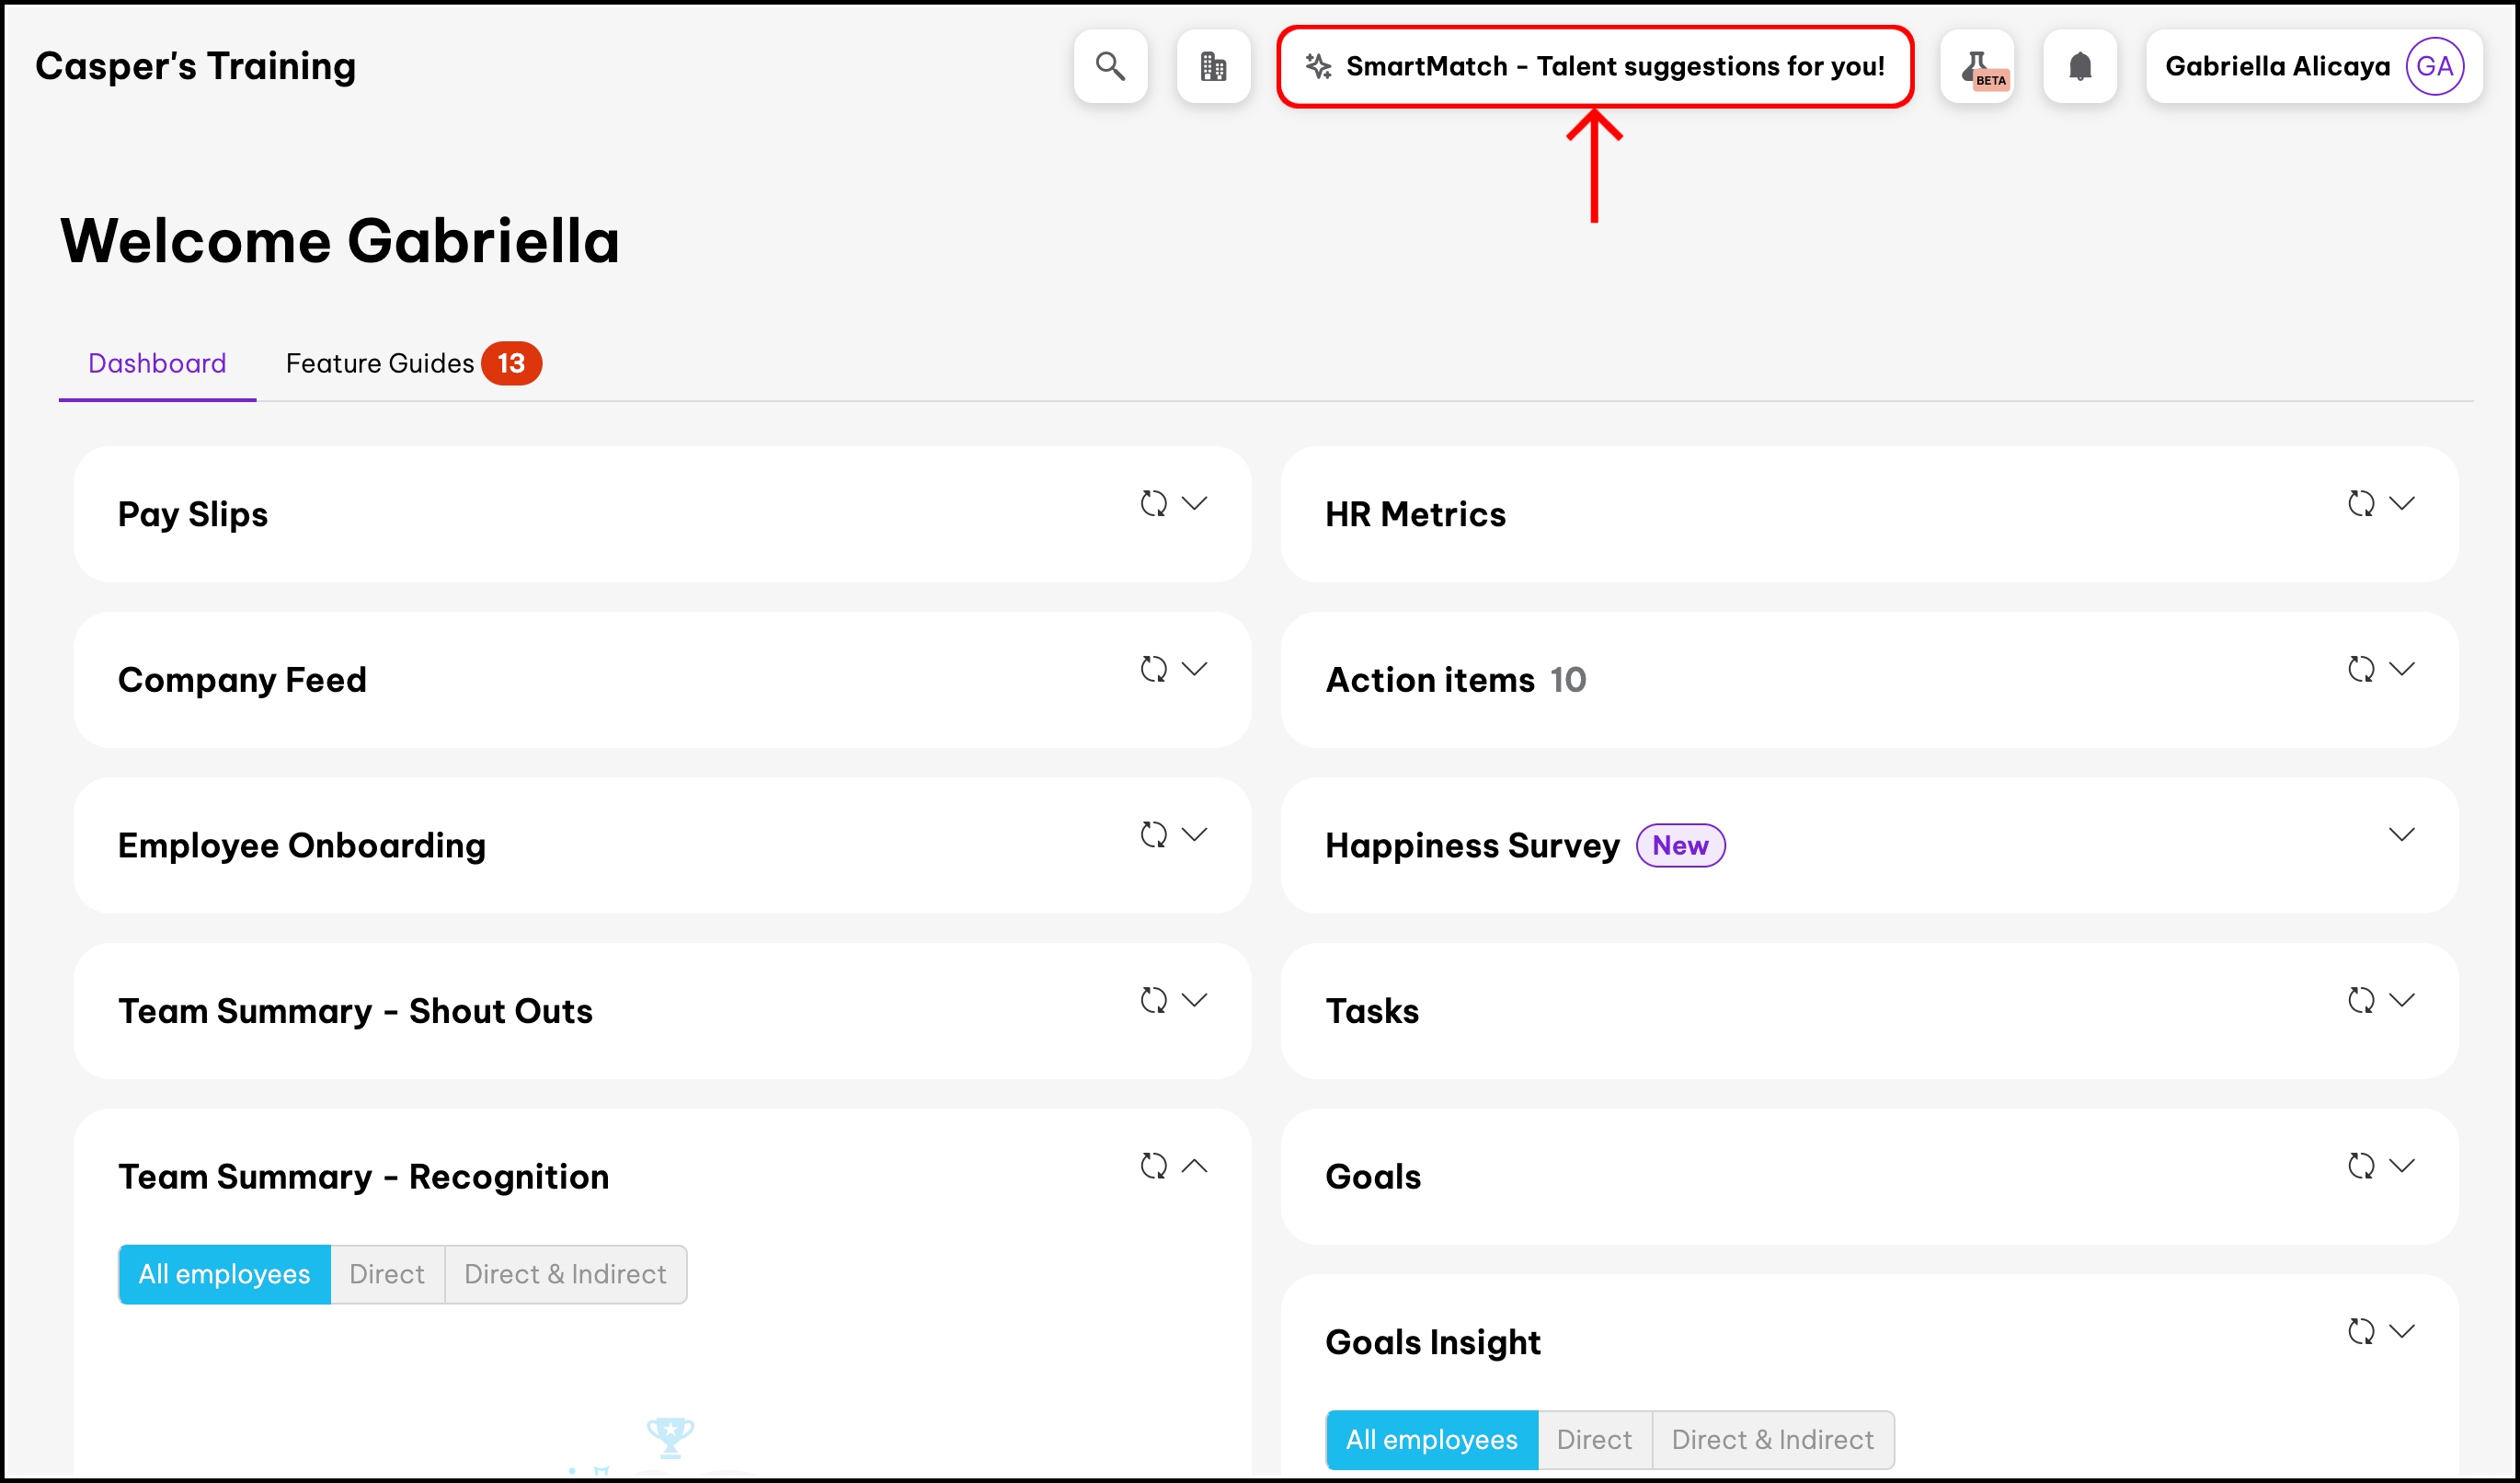Open the notifications bell
Image resolution: width=2520 pixels, height=1483 pixels.
(2079, 66)
